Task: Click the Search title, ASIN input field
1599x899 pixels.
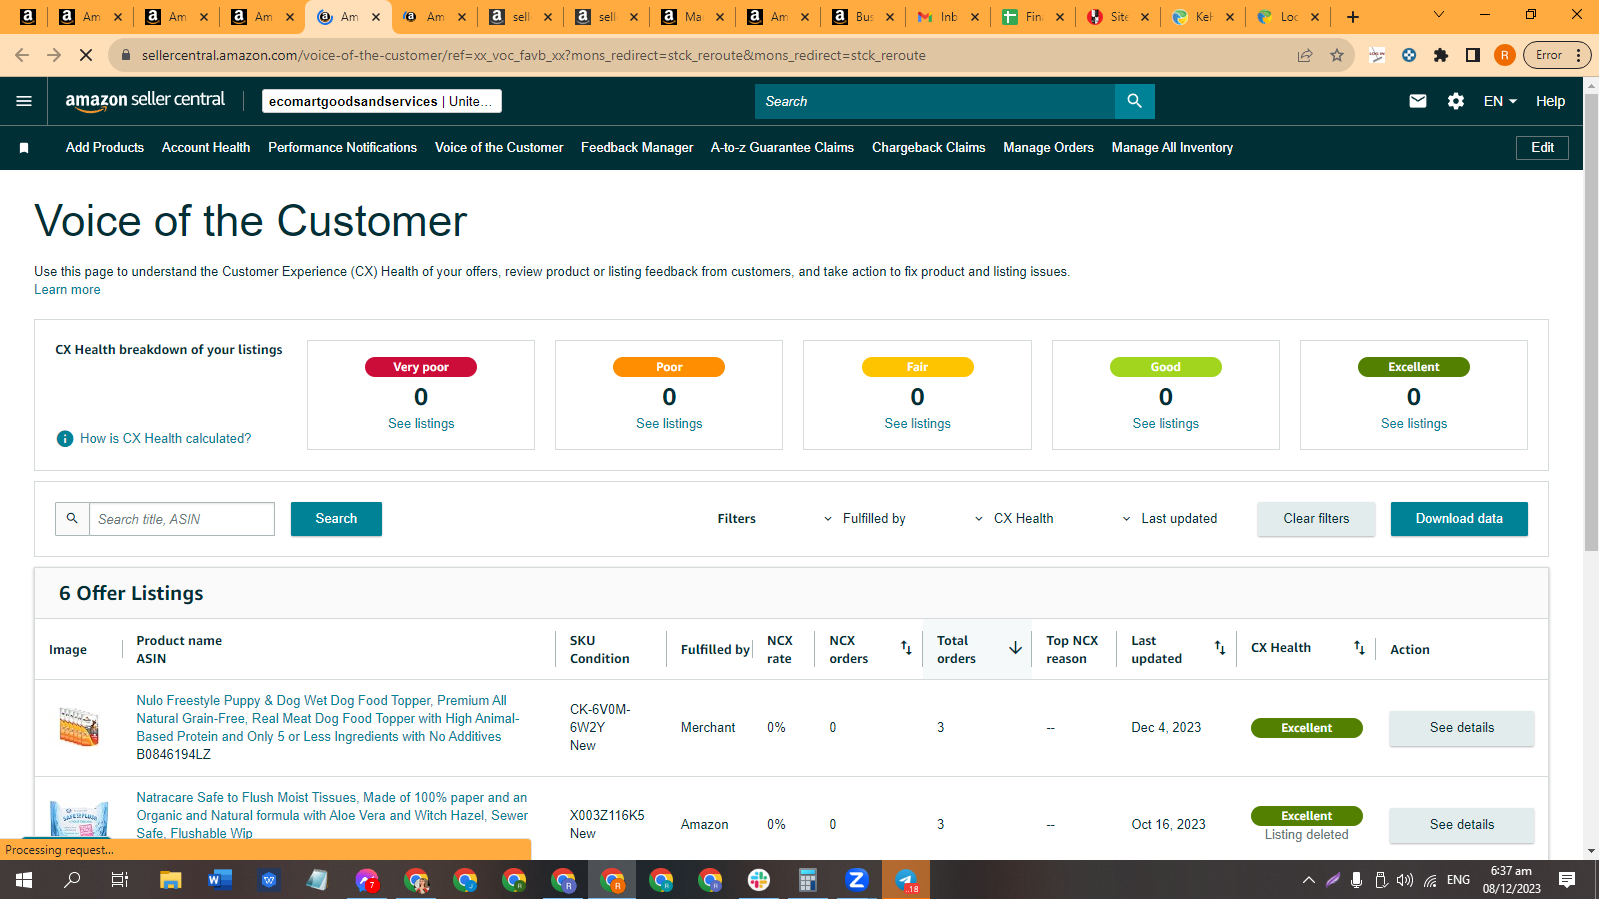Action: point(182,519)
